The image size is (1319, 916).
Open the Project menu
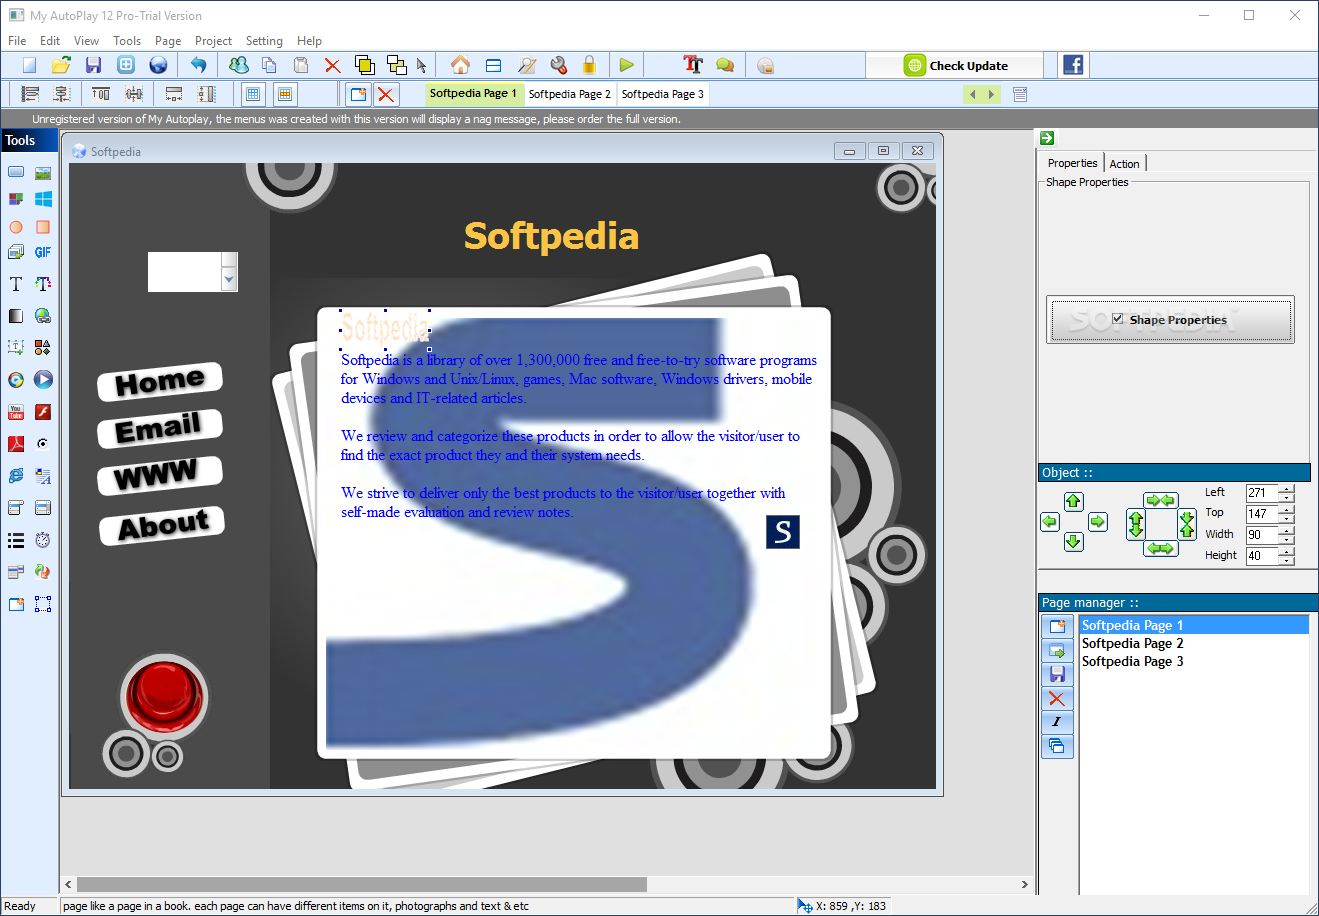(x=213, y=41)
